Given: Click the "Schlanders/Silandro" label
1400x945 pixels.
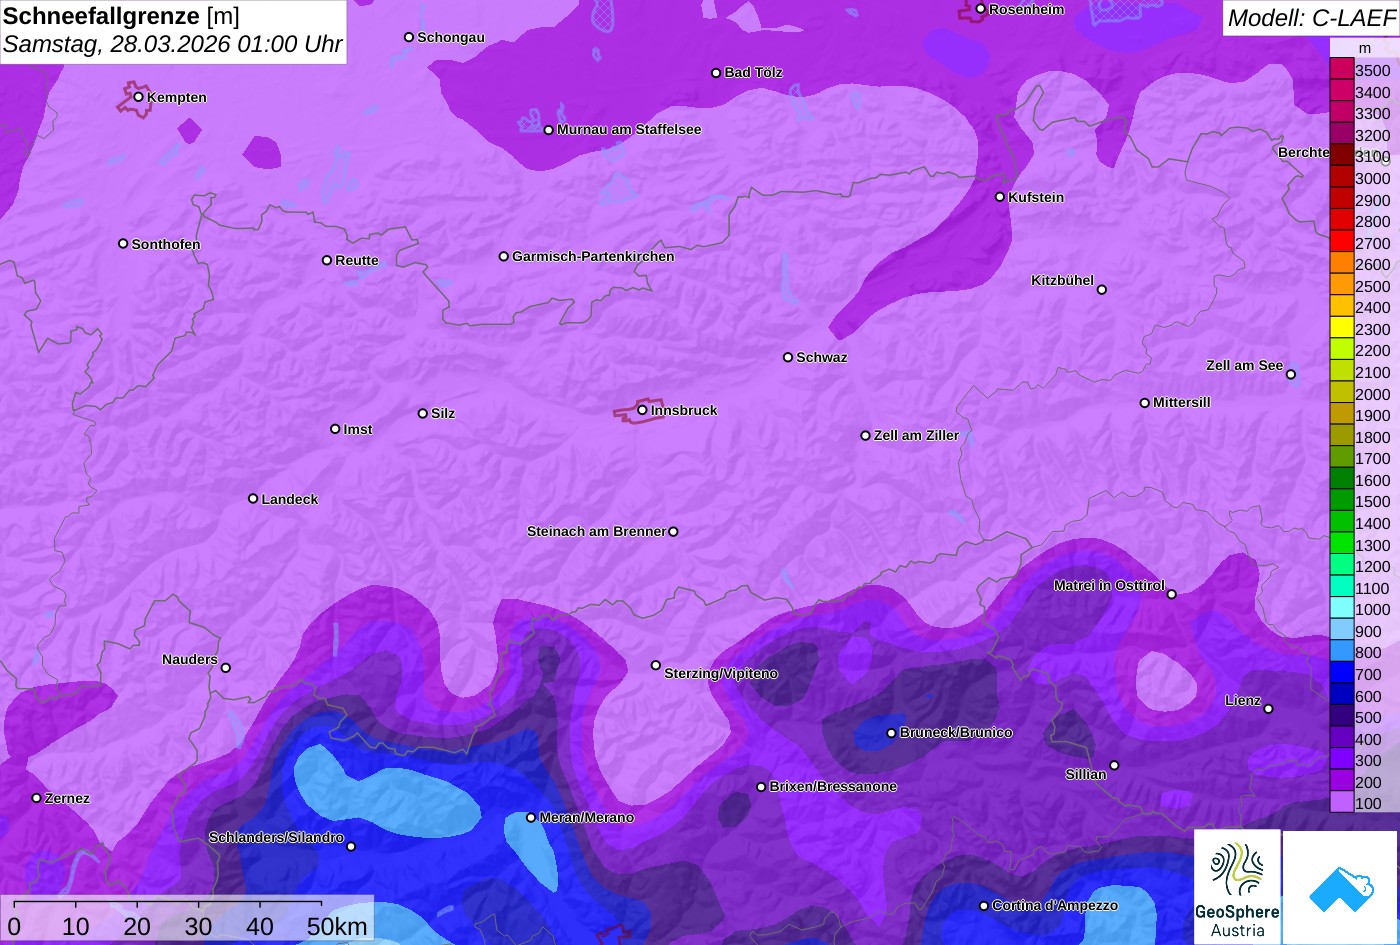Looking at the screenshot, I should (276, 837).
